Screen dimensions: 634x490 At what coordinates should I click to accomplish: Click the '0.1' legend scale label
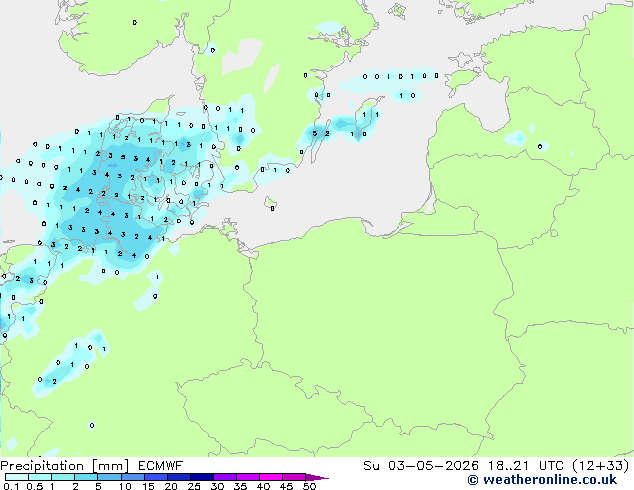point(11,486)
